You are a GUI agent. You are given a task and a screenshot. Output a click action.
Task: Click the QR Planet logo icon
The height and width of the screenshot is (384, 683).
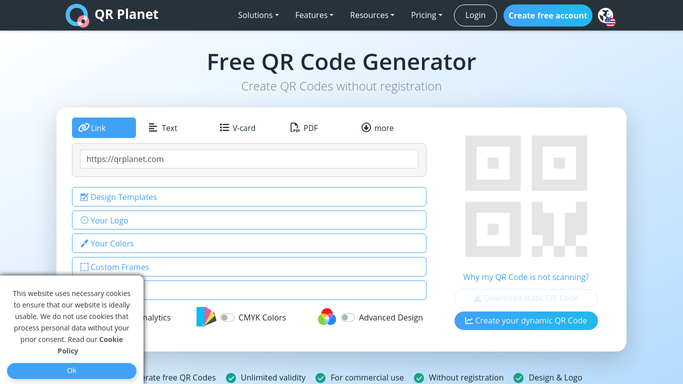point(77,15)
